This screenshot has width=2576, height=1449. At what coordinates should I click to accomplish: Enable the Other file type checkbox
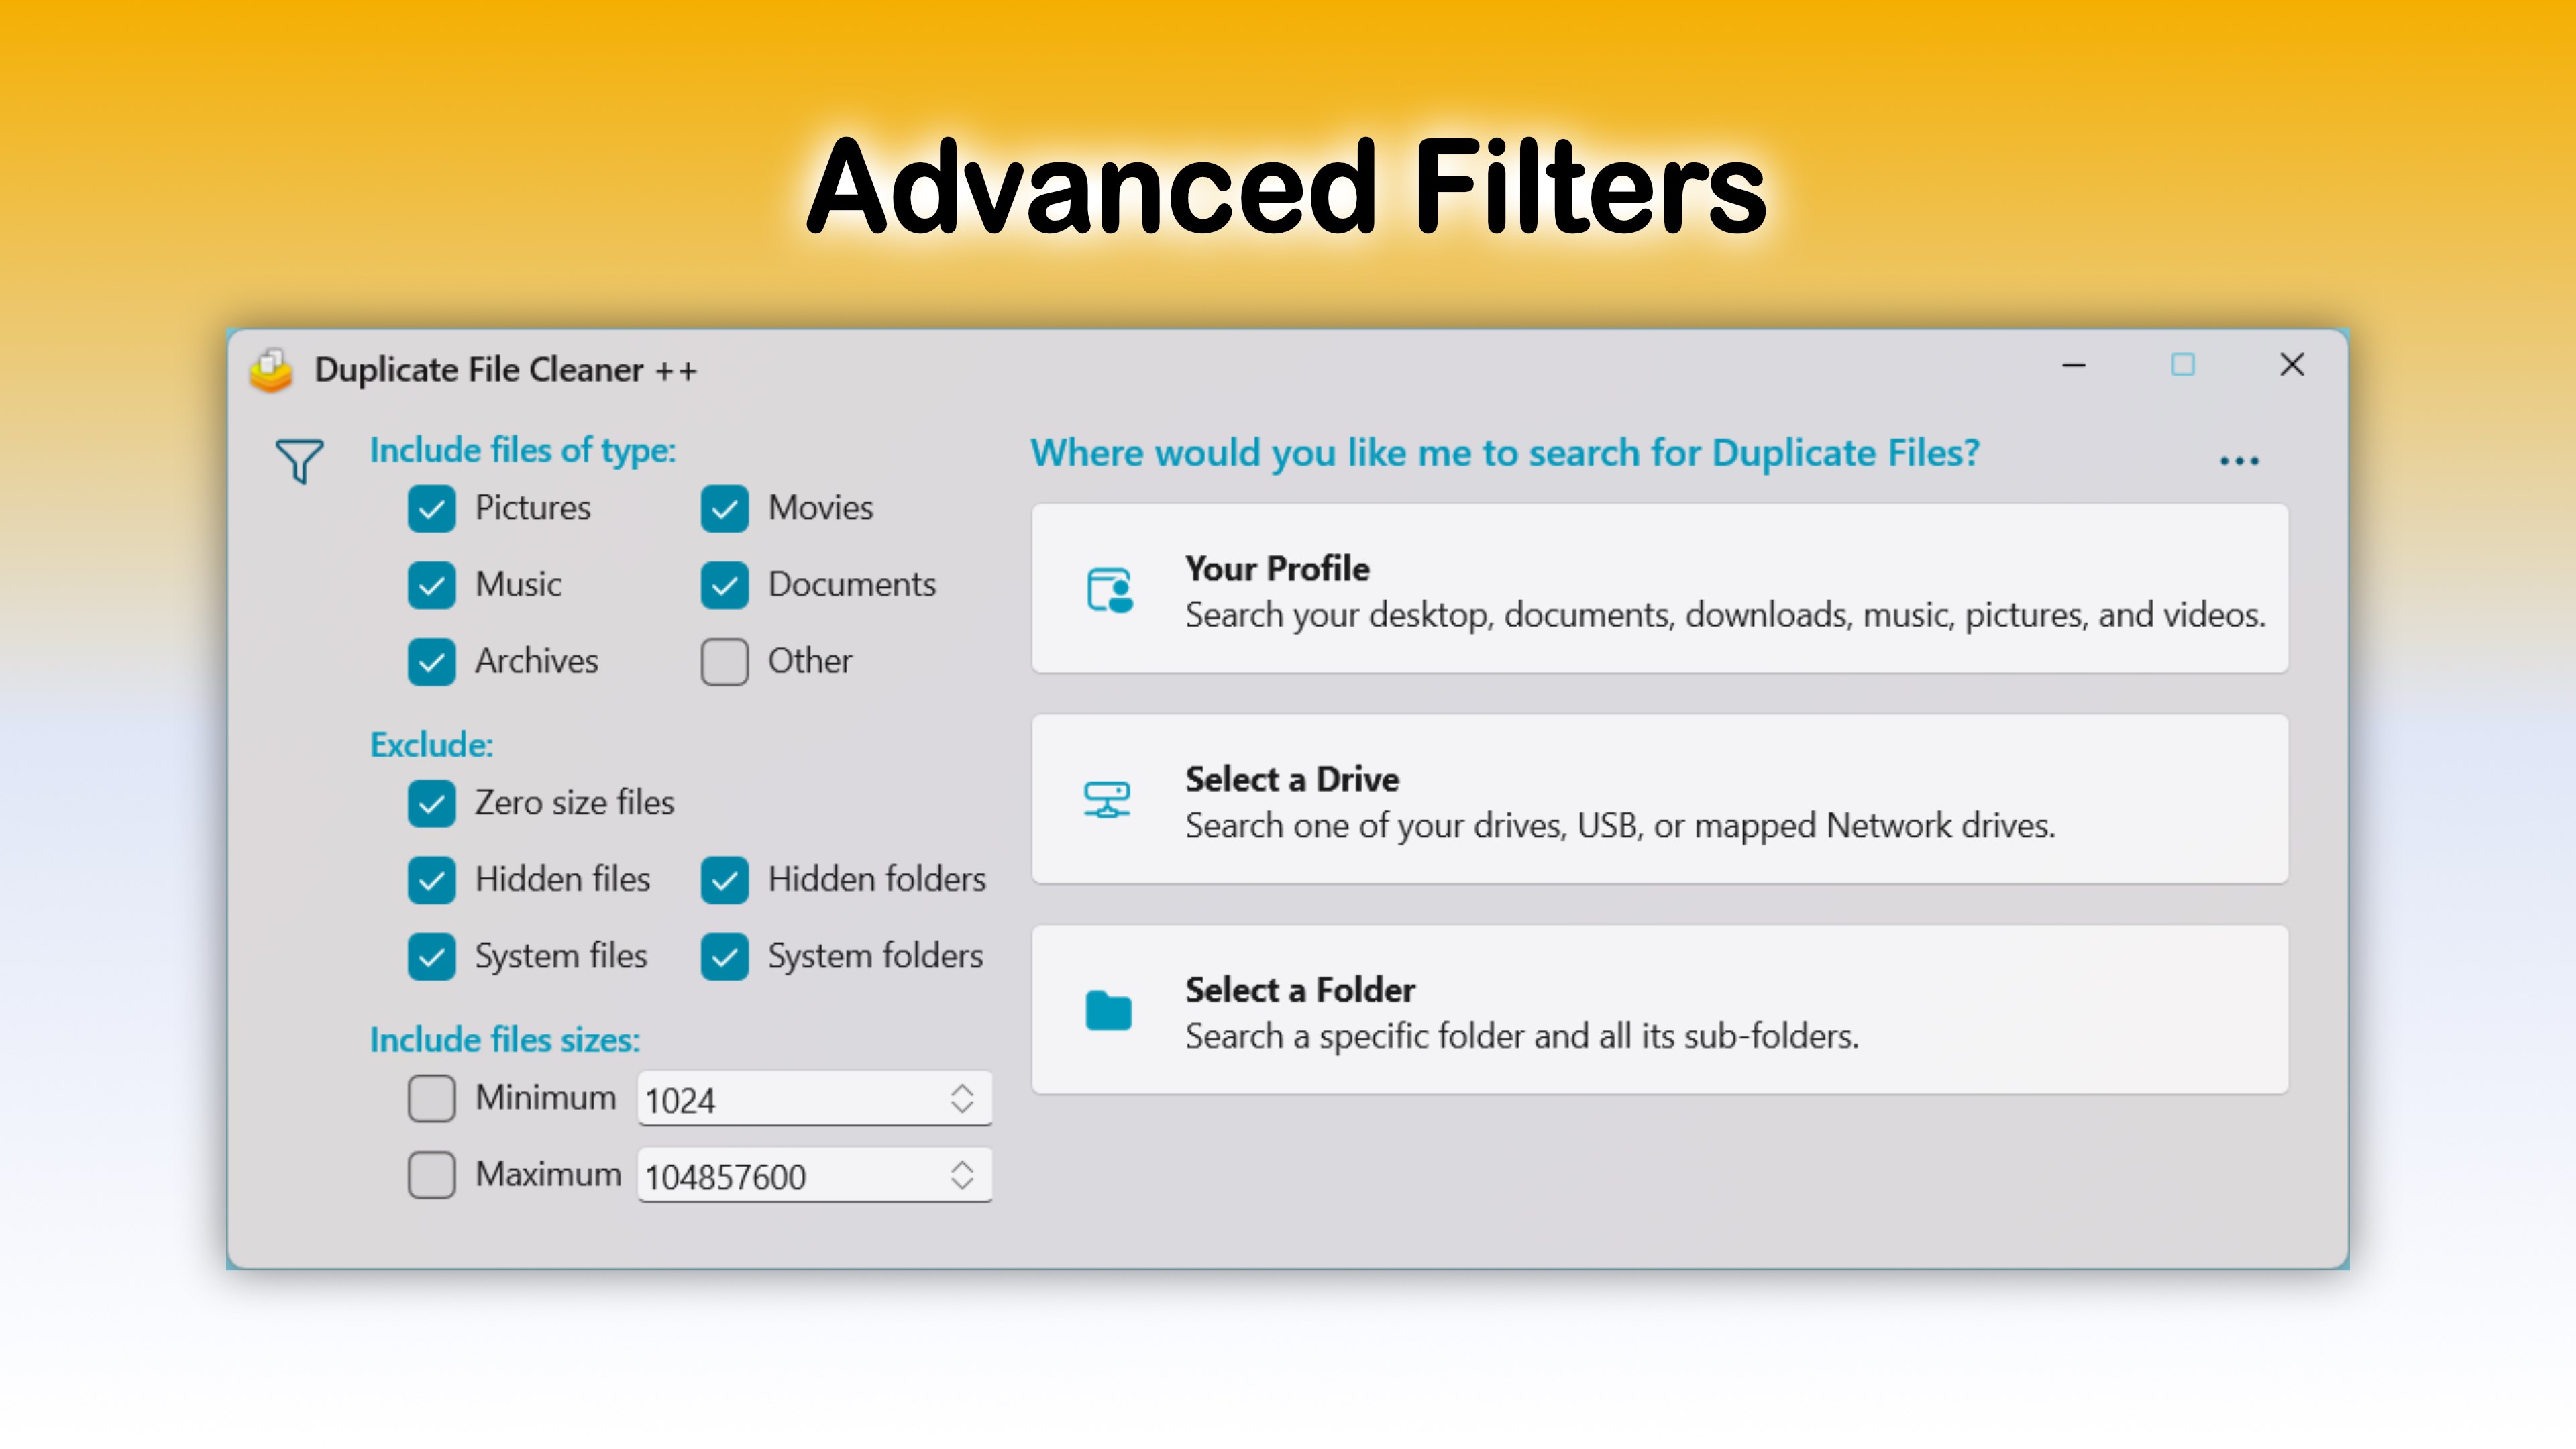[x=724, y=662]
